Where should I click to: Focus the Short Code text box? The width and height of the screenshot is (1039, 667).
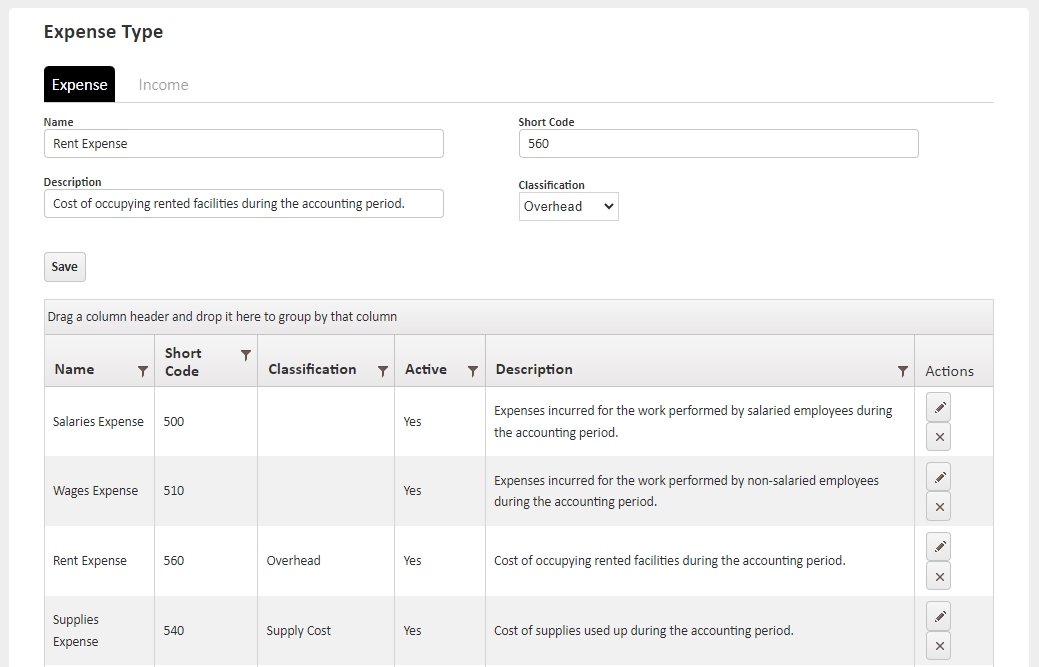718,144
